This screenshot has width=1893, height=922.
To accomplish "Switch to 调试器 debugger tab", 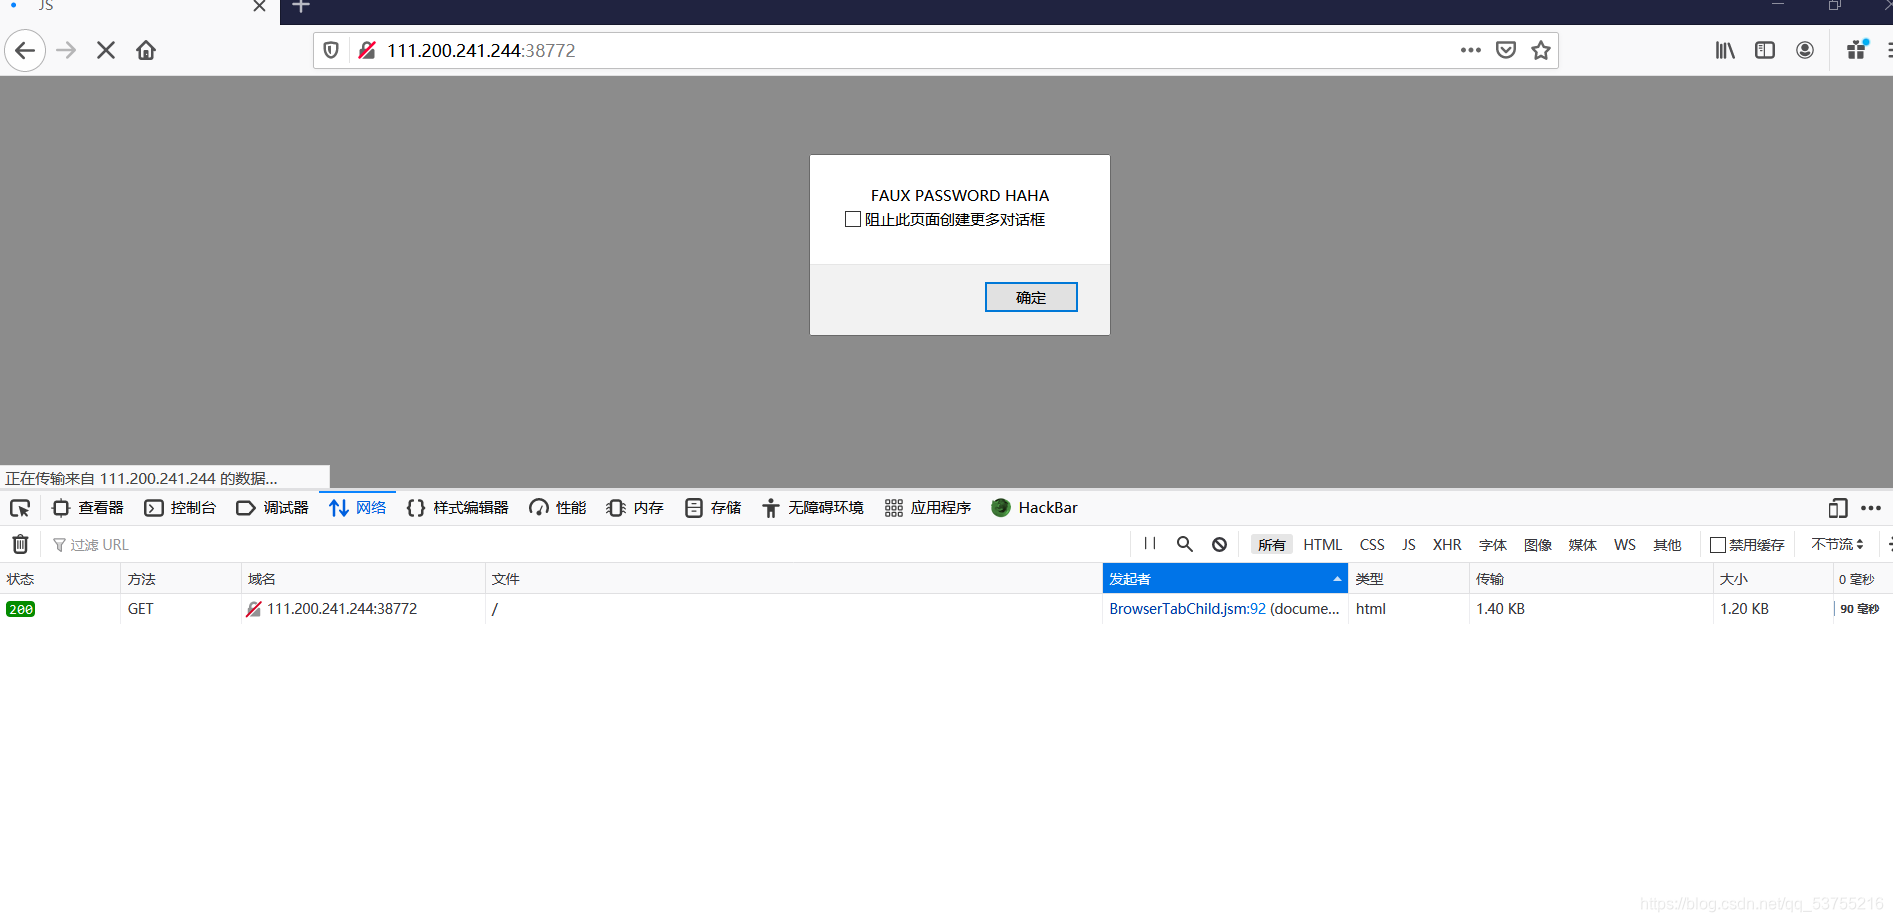I will point(272,508).
